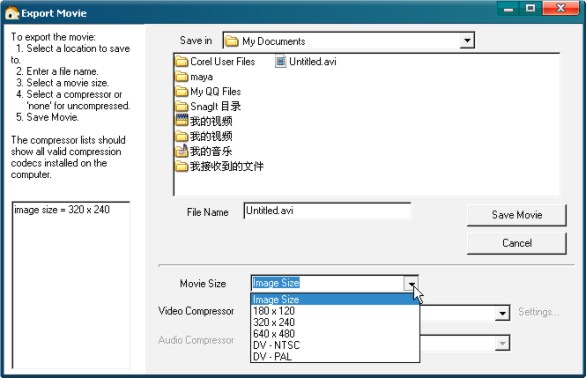Maximize the Export Movie window
Screen dimensions: 586x378
(x=530, y=9)
